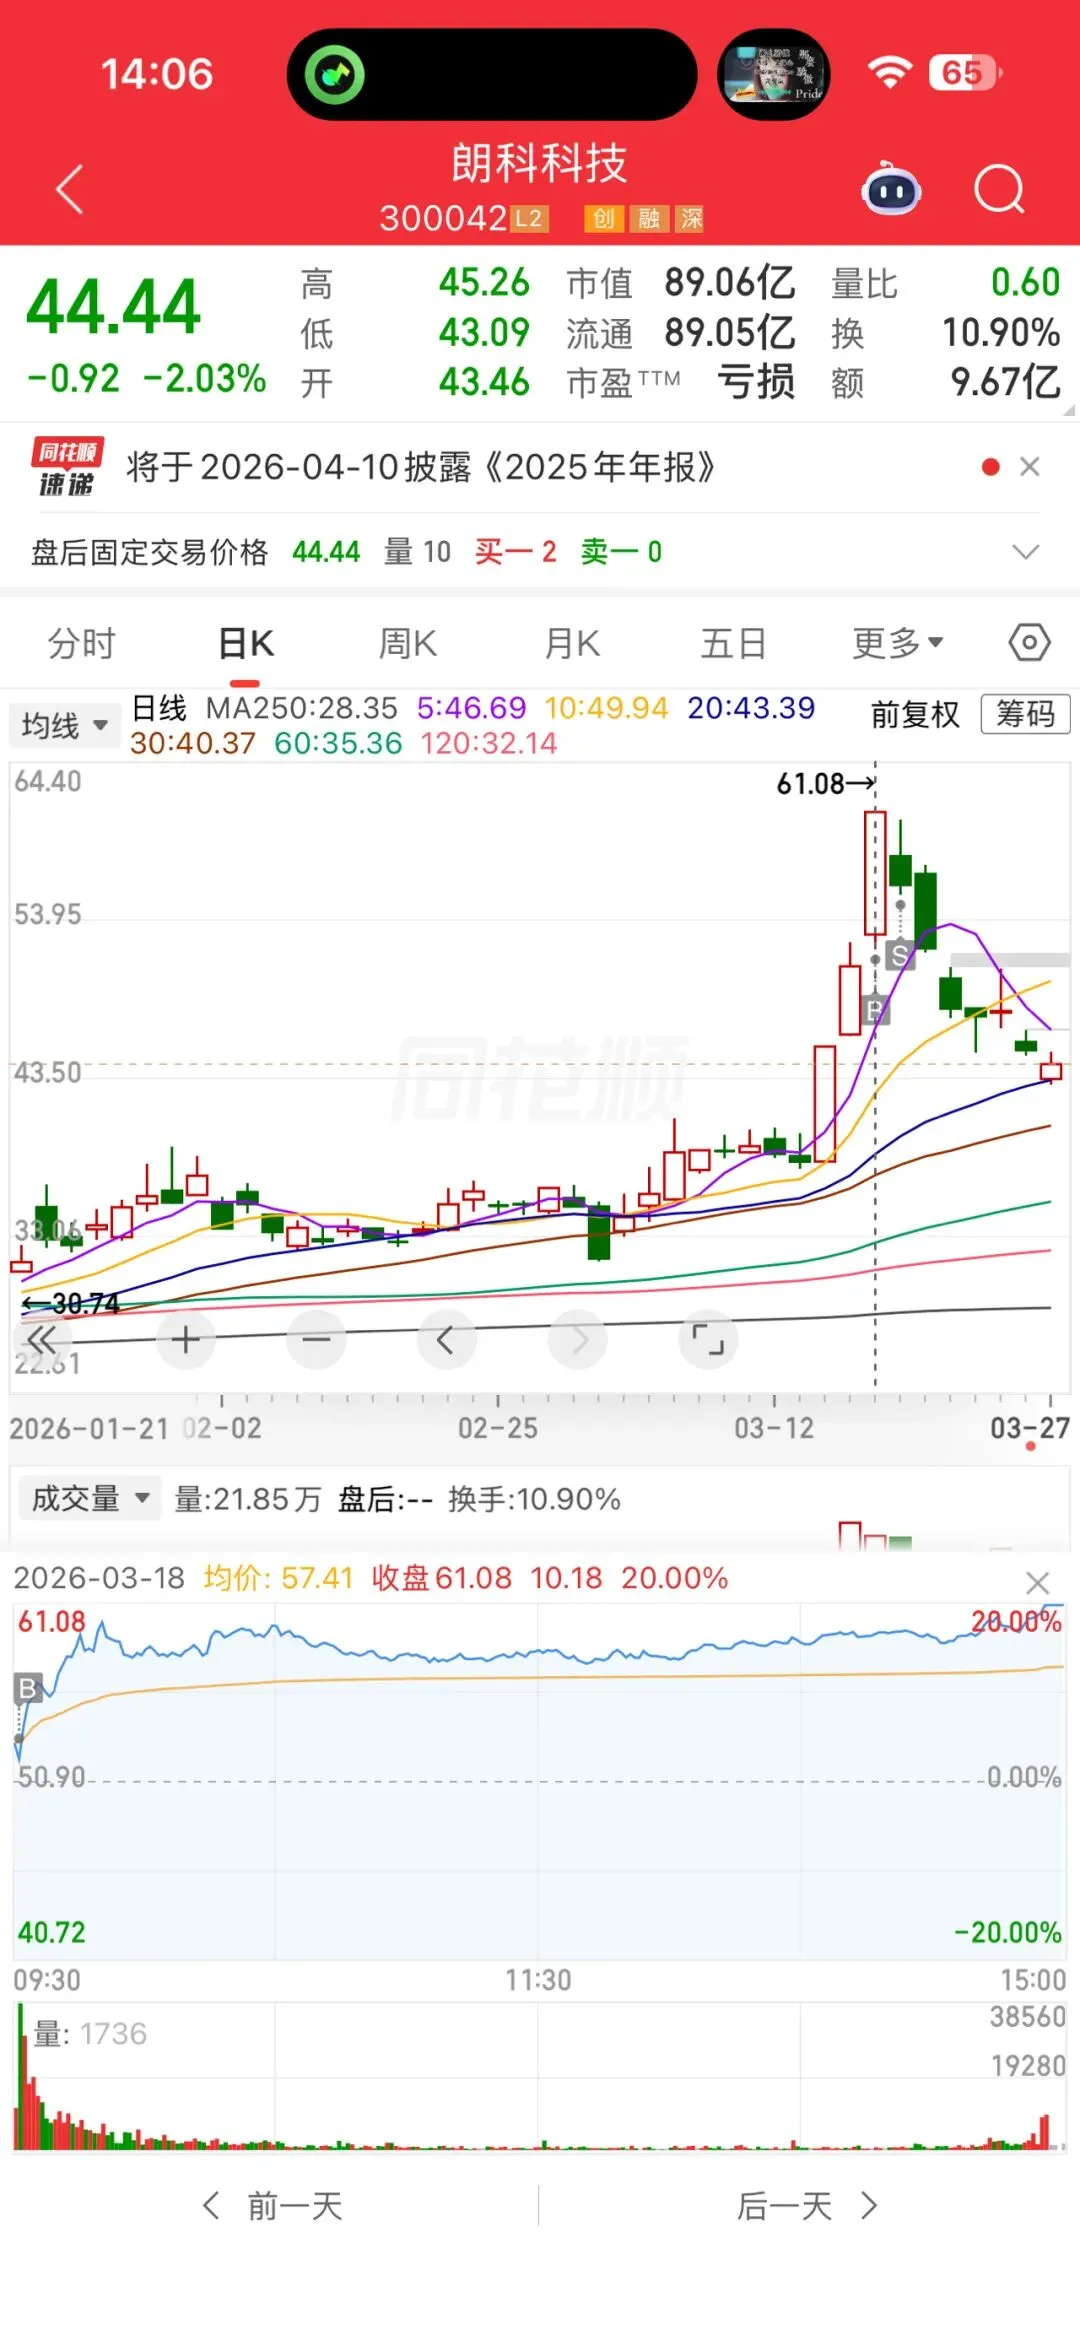This screenshot has height=2341, width=1080.
Task: Move K-line cursor right one day
Action: (x=578, y=1340)
